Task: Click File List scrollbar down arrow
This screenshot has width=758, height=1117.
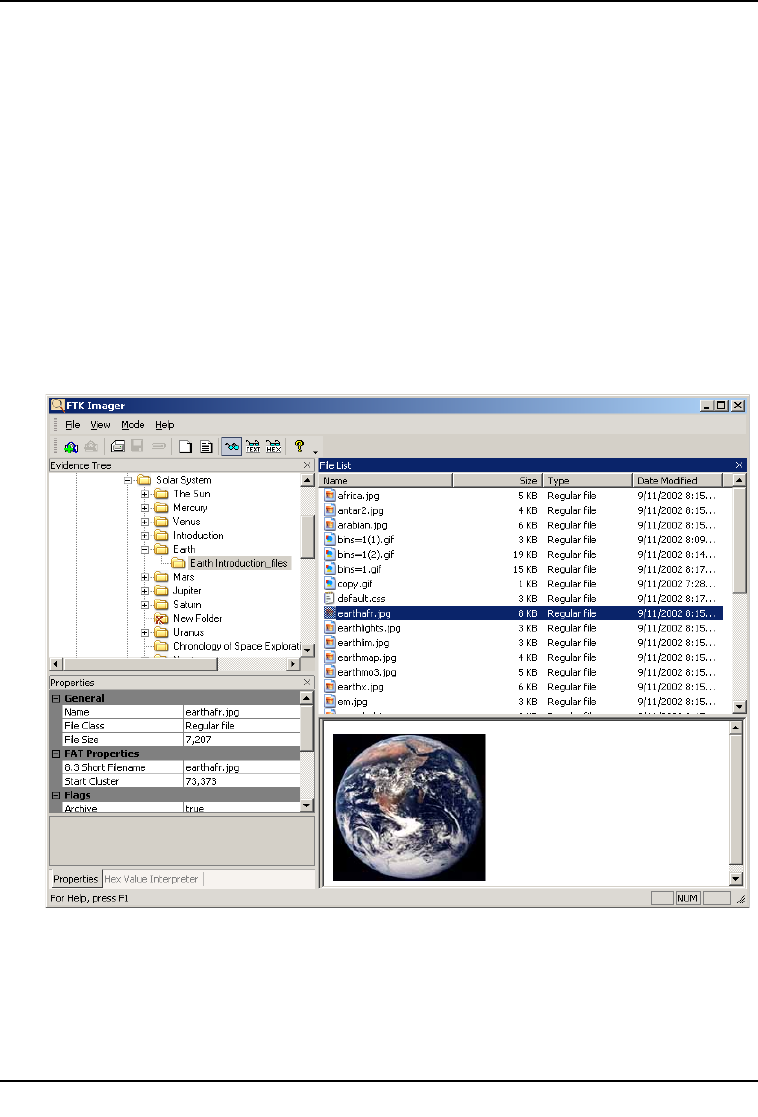Action: coord(739,707)
